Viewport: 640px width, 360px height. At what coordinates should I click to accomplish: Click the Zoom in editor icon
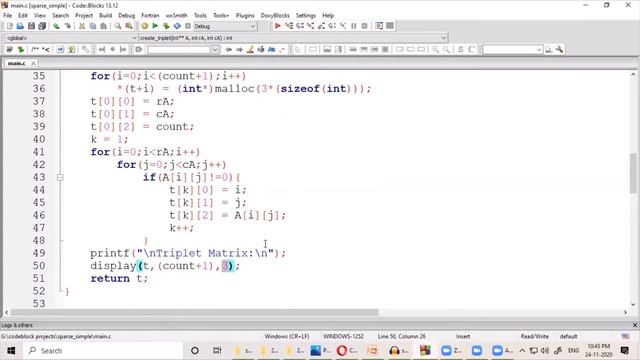tap(436, 49)
